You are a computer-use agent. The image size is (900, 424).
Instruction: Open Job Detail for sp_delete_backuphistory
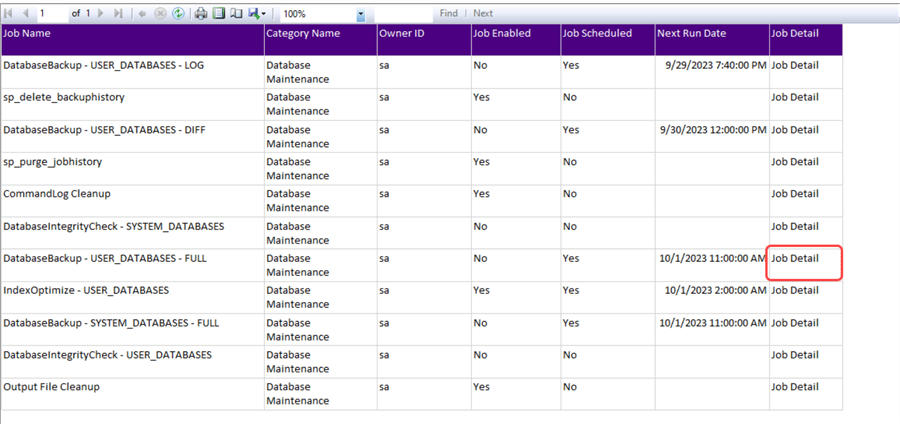pyautogui.click(x=795, y=97)
